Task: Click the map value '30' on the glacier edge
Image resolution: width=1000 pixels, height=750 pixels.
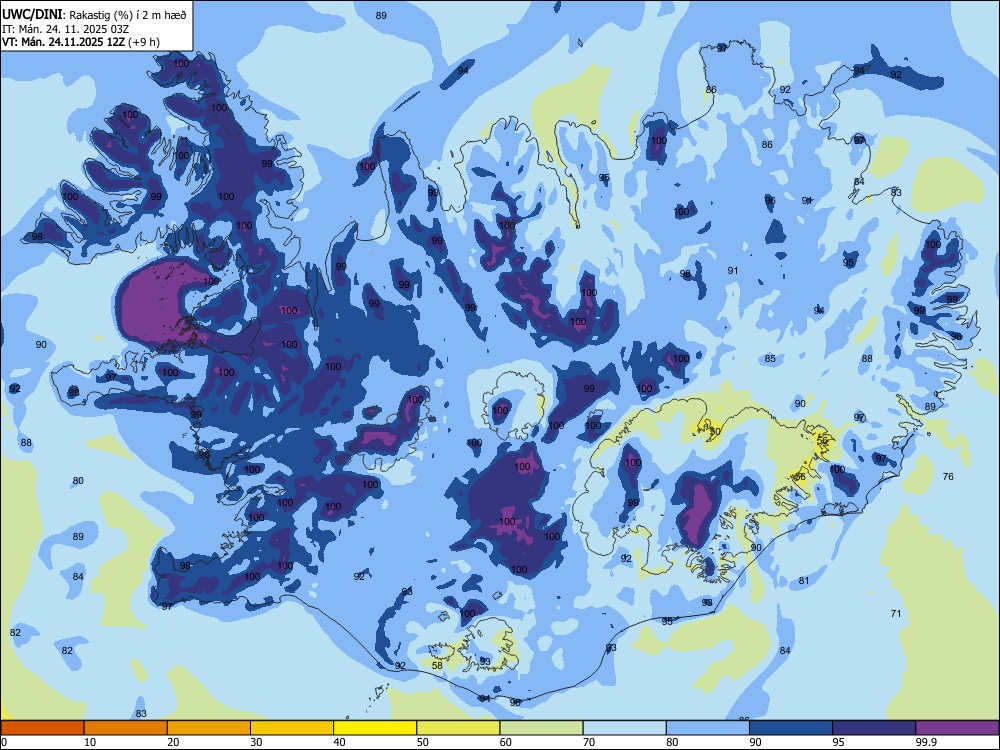Action: pyautogui.click(x=715, y=431)
